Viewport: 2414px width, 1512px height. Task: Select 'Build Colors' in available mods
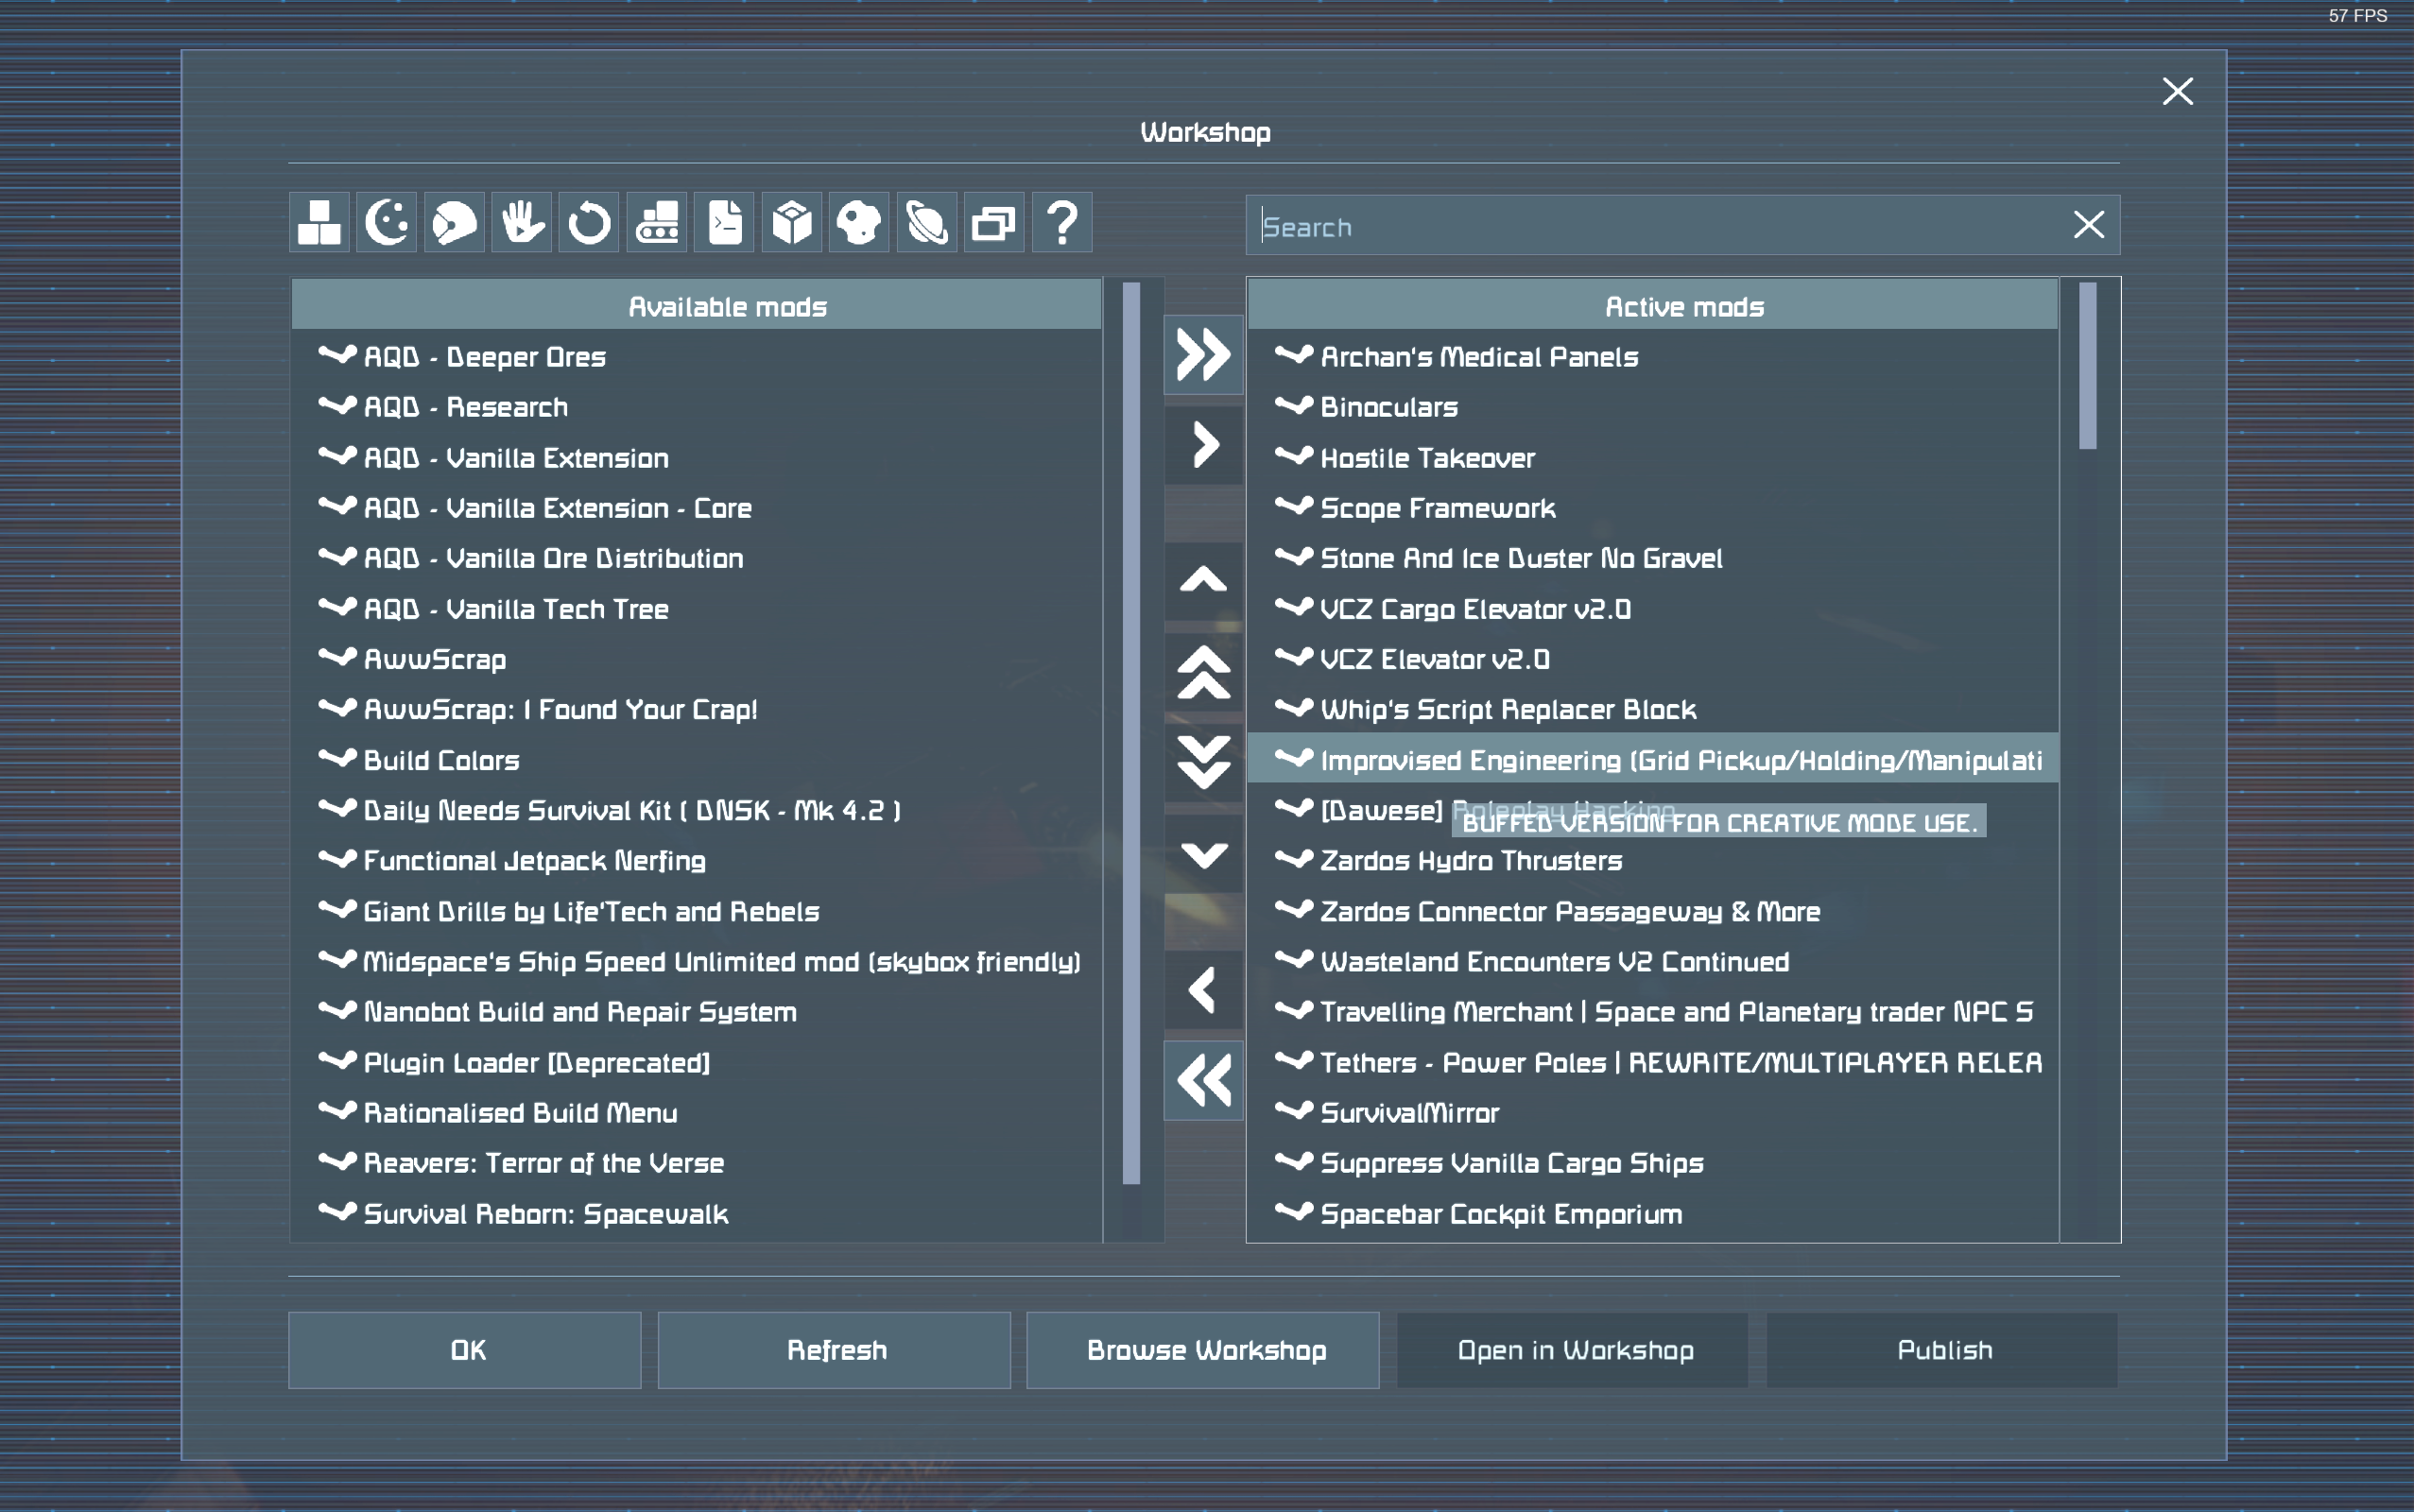pyautogui.click(x=697, y=760)
